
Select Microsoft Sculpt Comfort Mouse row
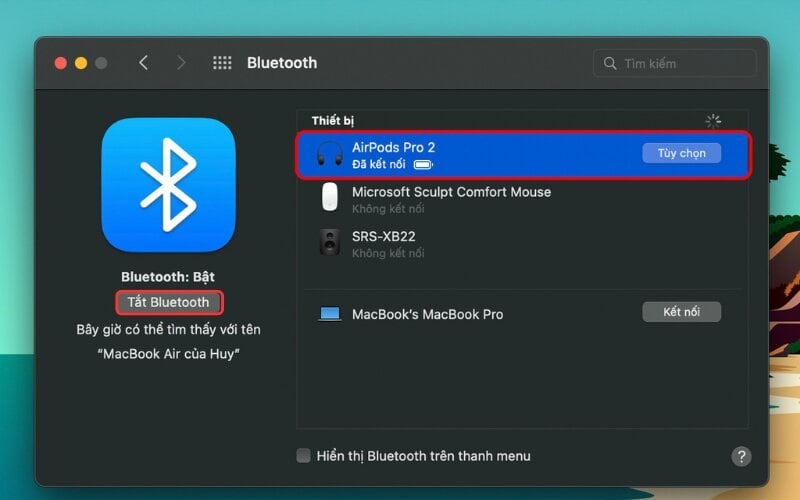(x=522, y=199)
